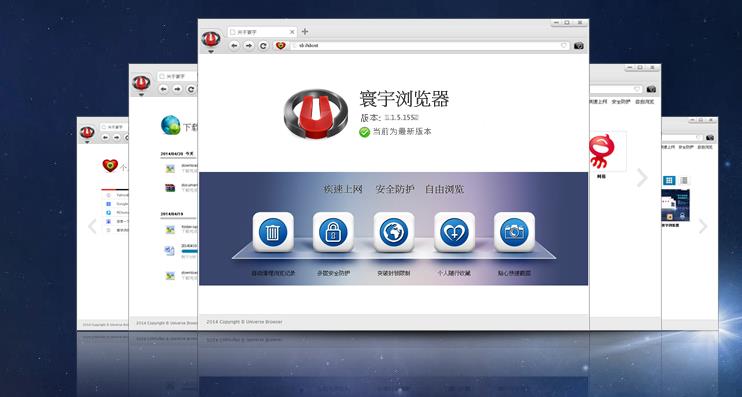This screenshot has height=397, width=742.
Task: Click the 当前为最新版本 status text
Action: click(x=402, y=132)
